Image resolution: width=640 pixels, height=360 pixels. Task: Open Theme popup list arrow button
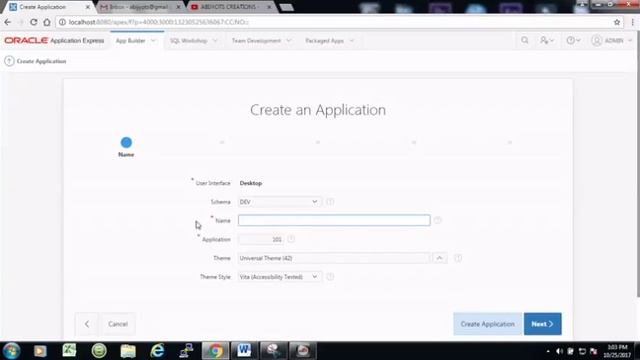pos(439,258)
